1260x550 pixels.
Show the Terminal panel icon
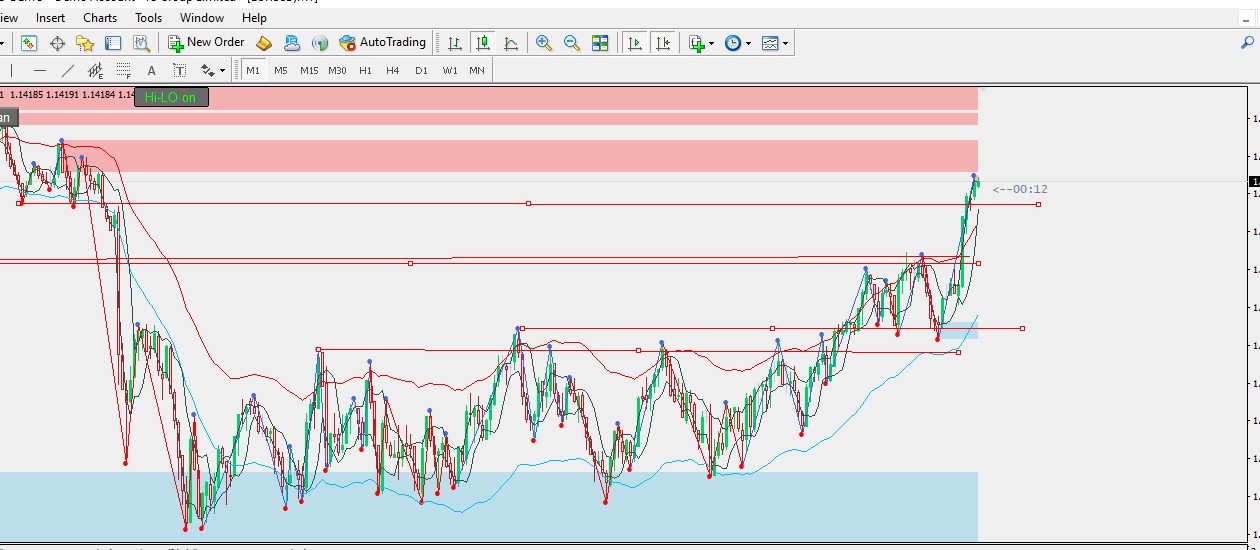click(x=113, y=43)
